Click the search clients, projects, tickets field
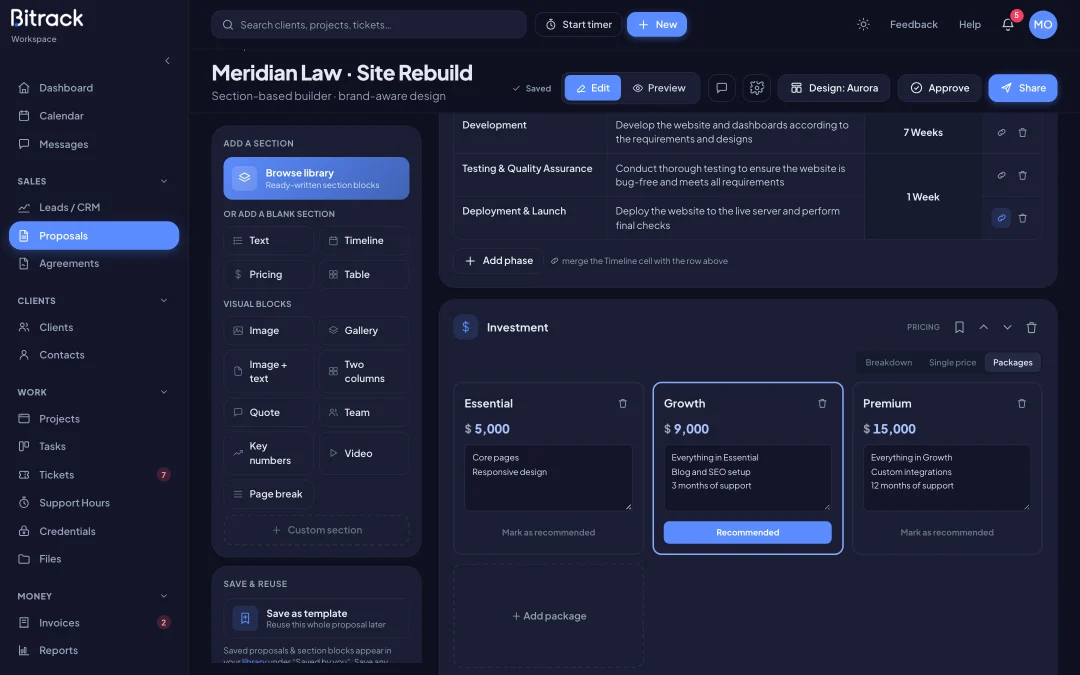 (368, 24)
